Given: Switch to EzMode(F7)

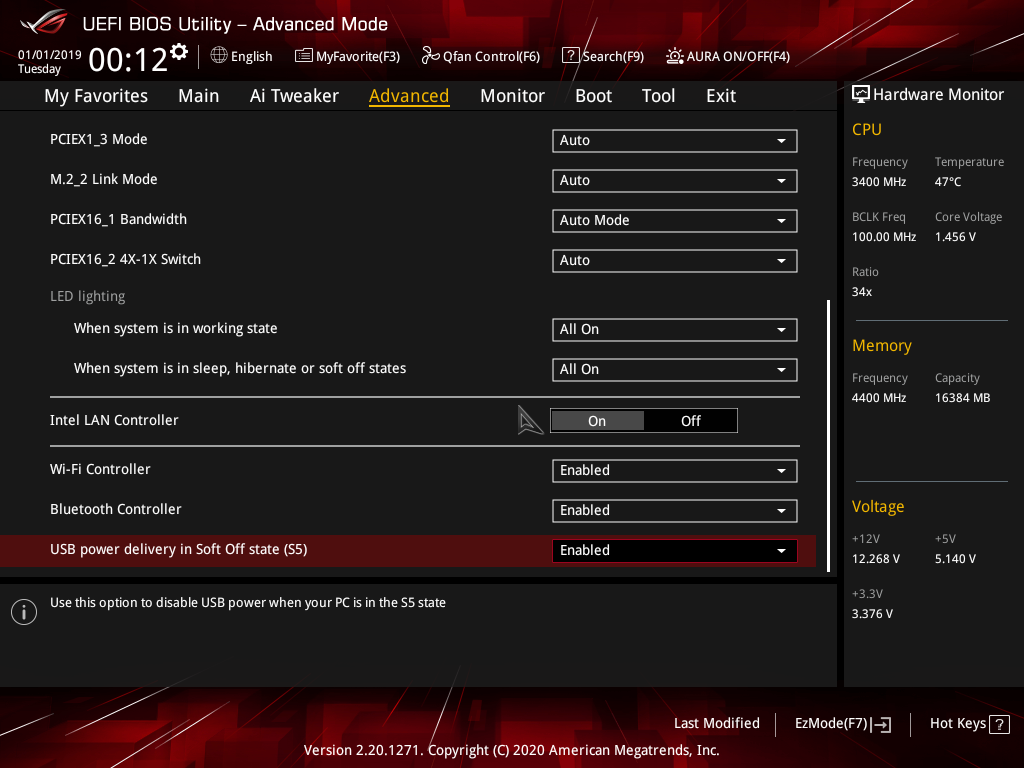Looking at the screenshot, I should point(842,724).
